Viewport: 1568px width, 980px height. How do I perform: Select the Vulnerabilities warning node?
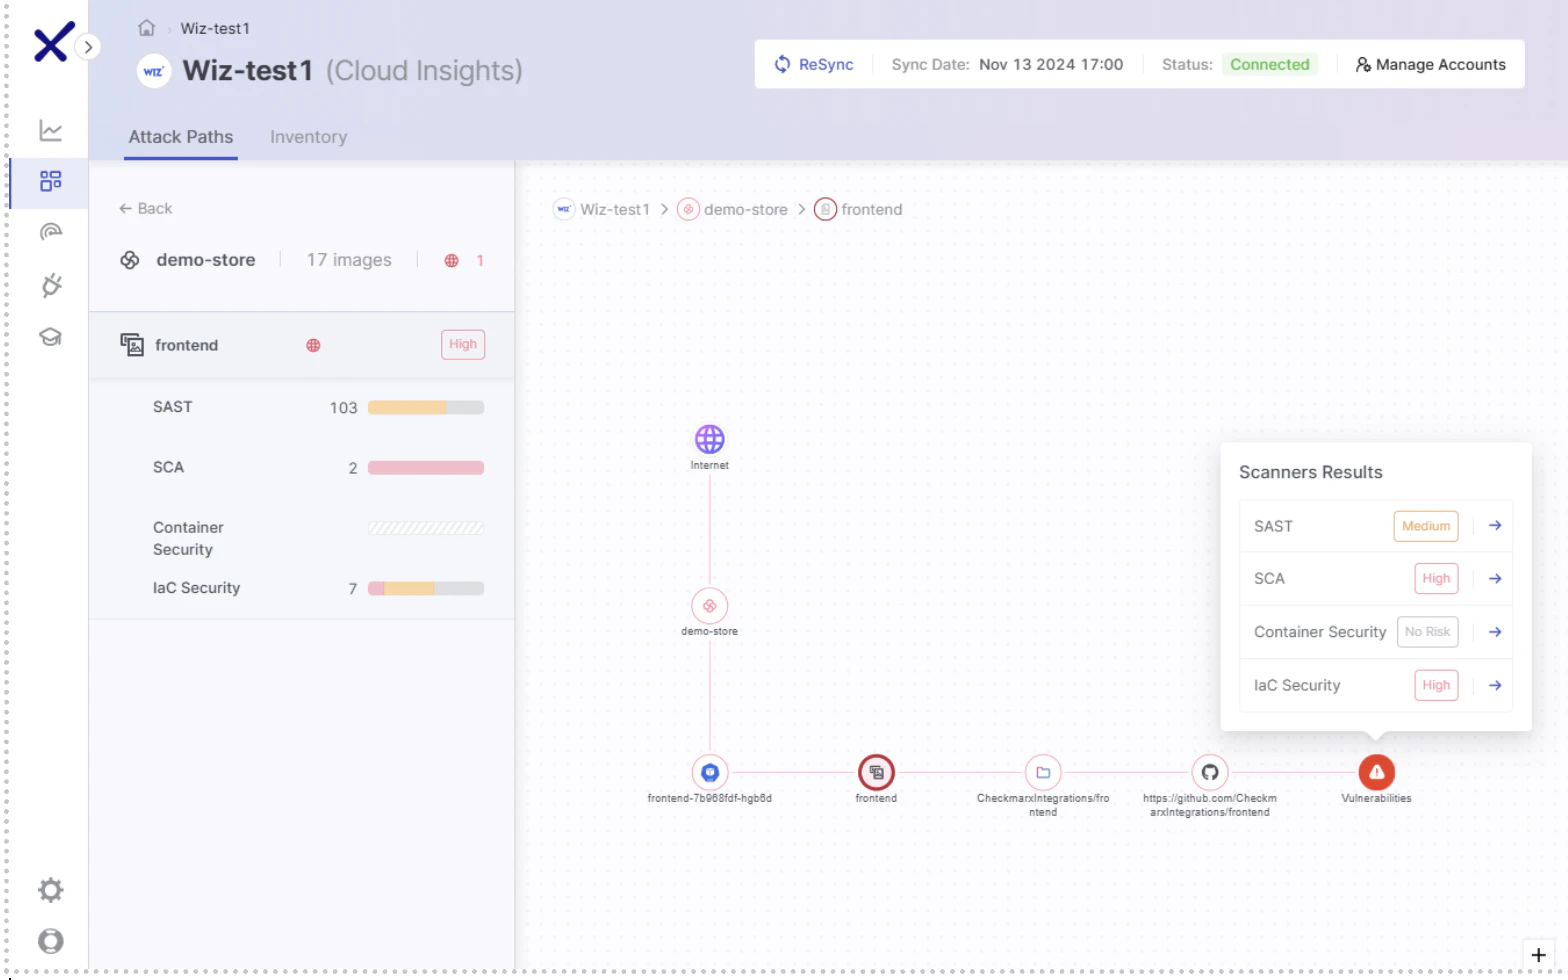coord(1377,772)
